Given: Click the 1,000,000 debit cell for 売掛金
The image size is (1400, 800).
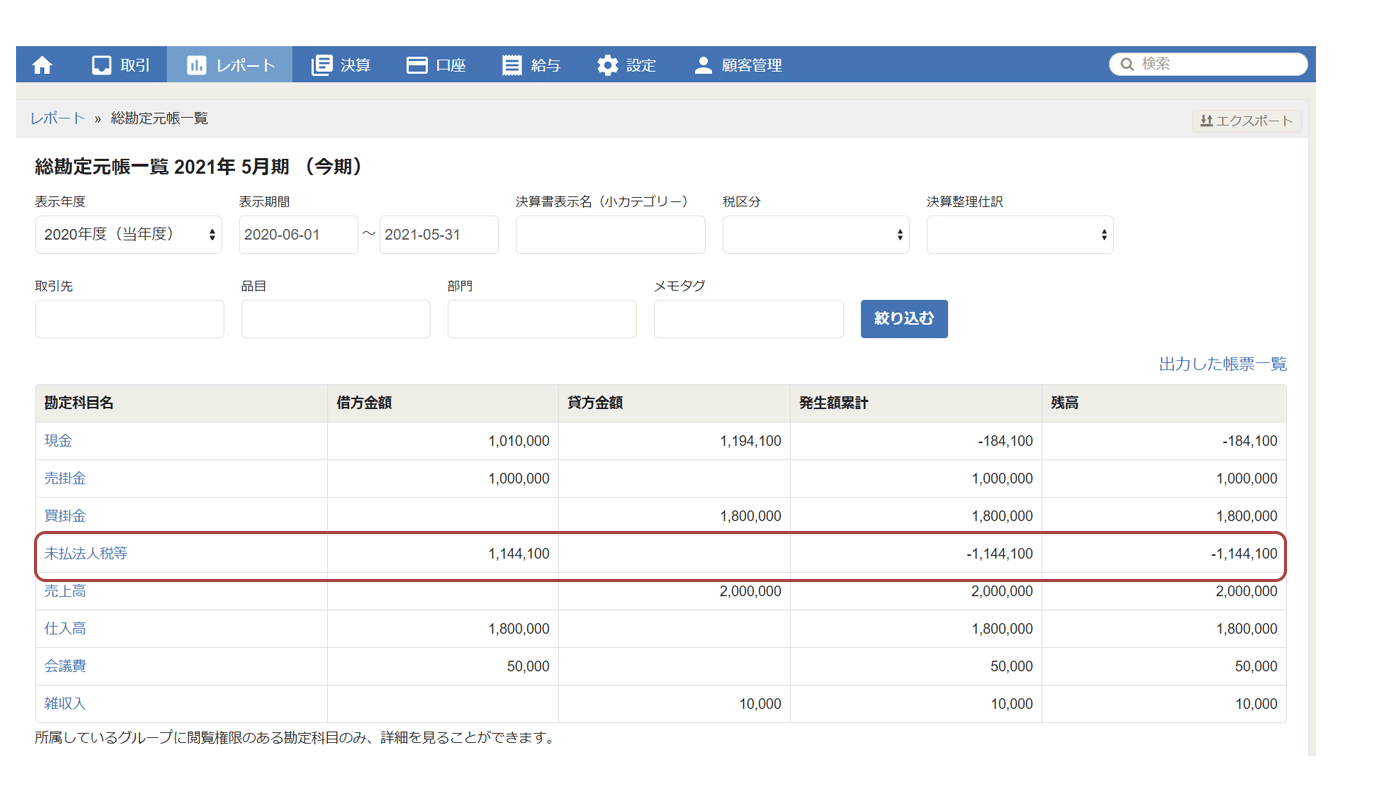Looking at the screenshot, I should pyautogui.click(x=443, y=478).
